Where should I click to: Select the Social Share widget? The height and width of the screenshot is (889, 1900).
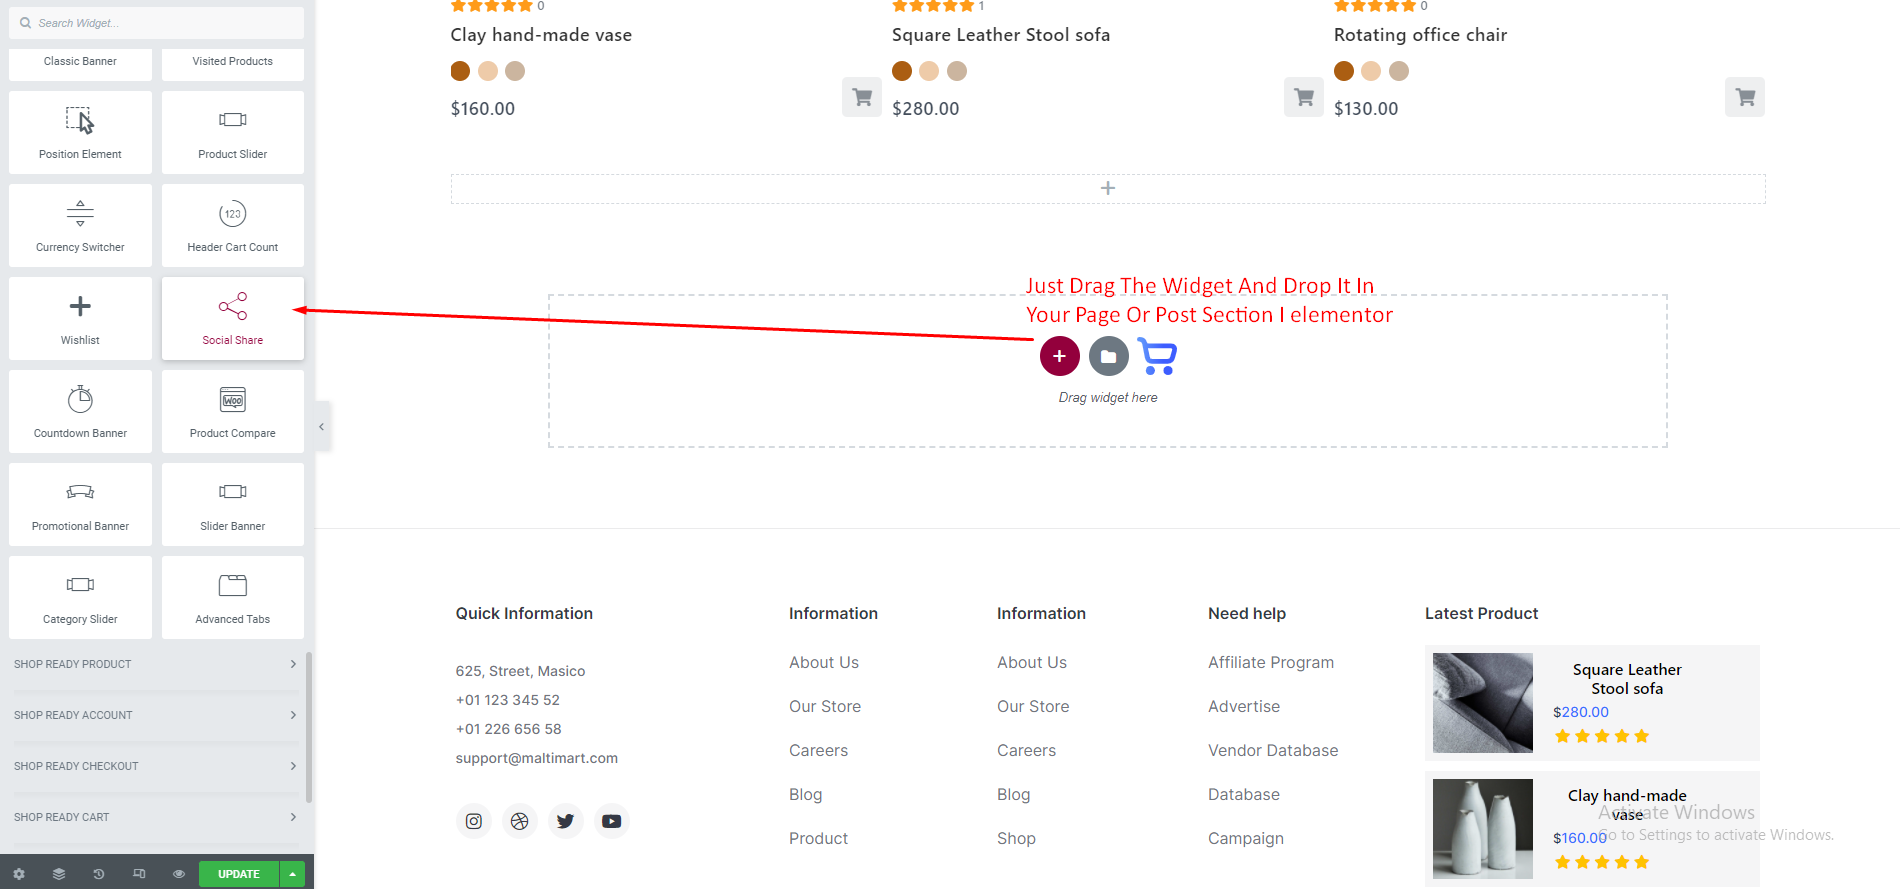[232, 318]
